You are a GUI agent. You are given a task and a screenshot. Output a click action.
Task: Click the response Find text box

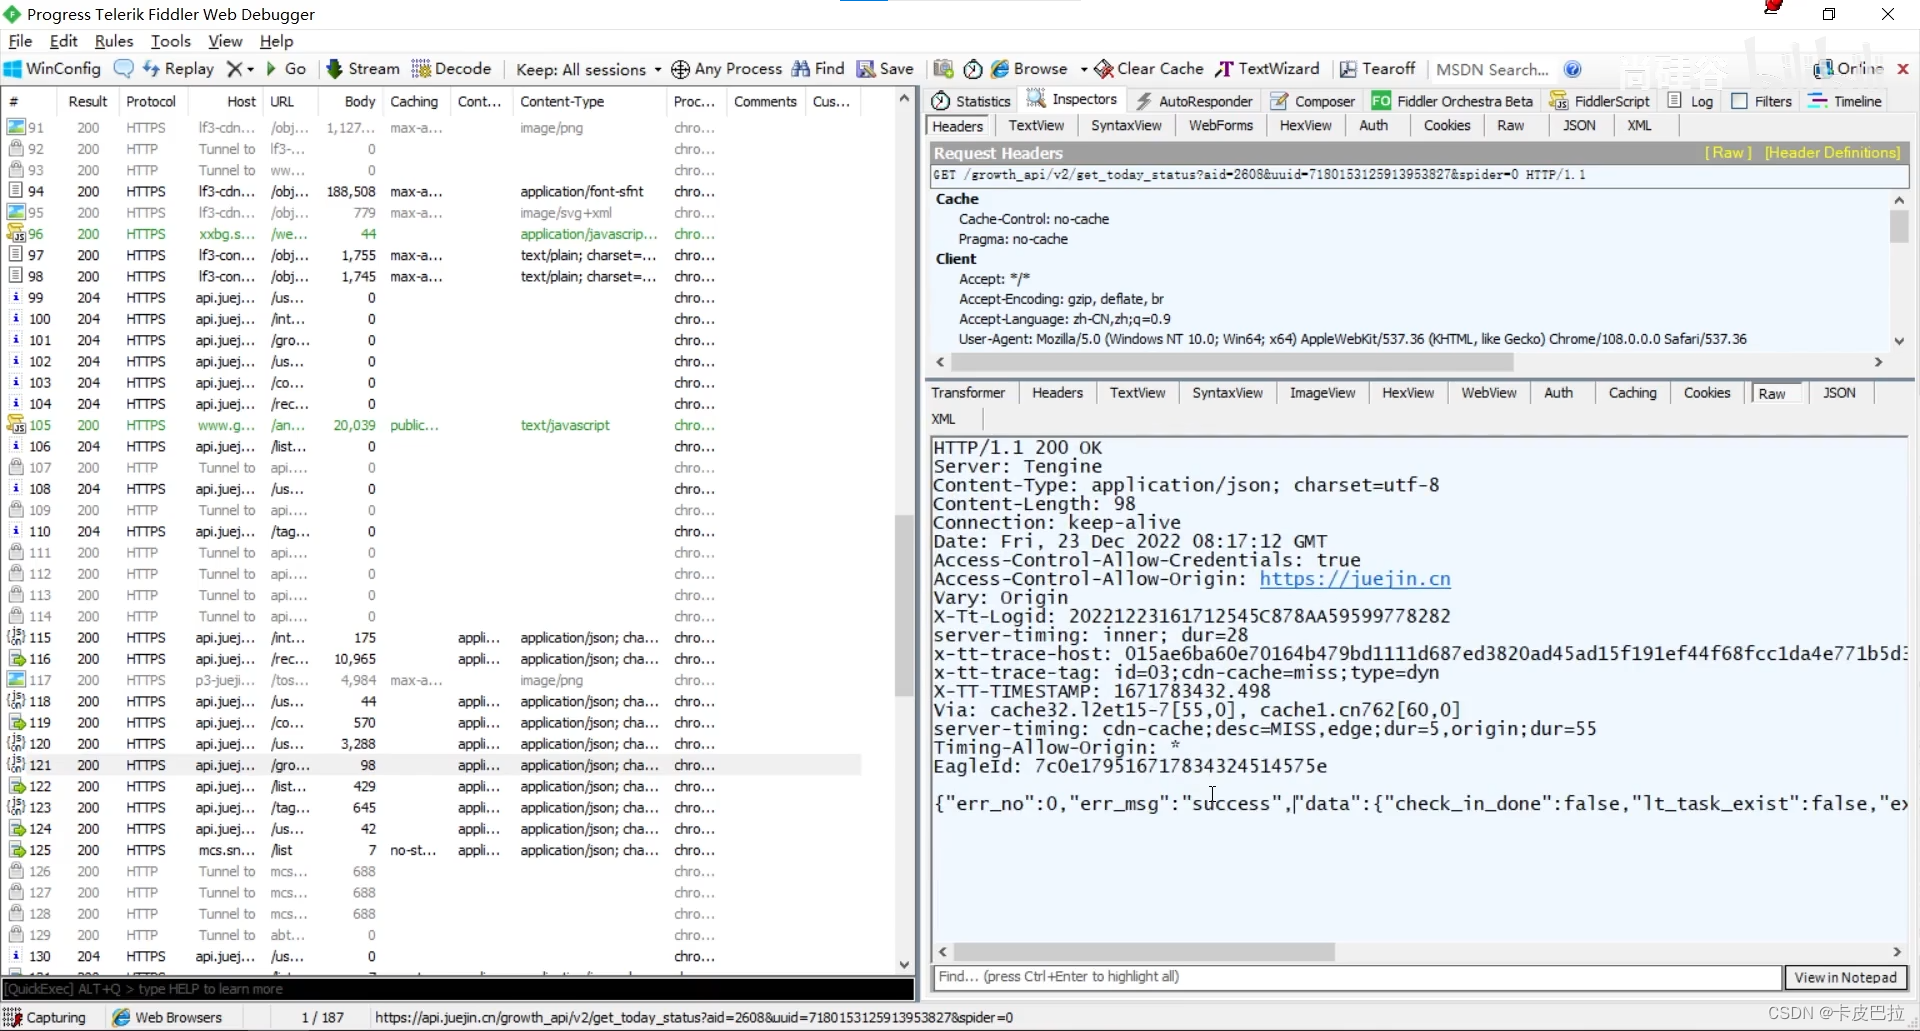click(x=1357, y=977)
